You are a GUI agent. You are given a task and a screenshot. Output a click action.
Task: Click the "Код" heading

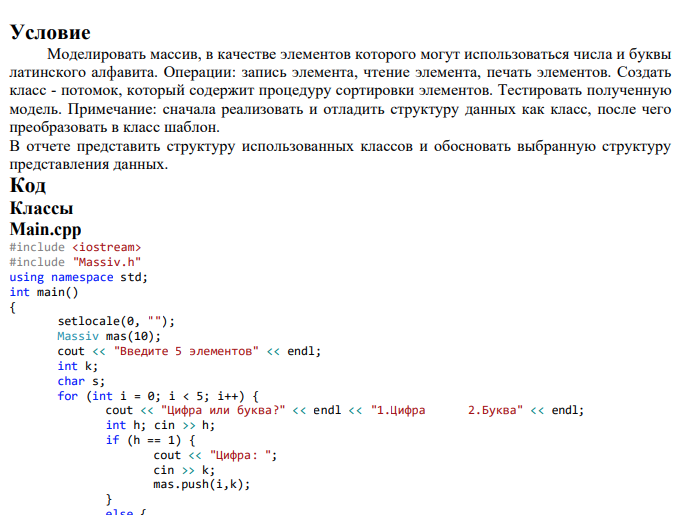[28, 185]
